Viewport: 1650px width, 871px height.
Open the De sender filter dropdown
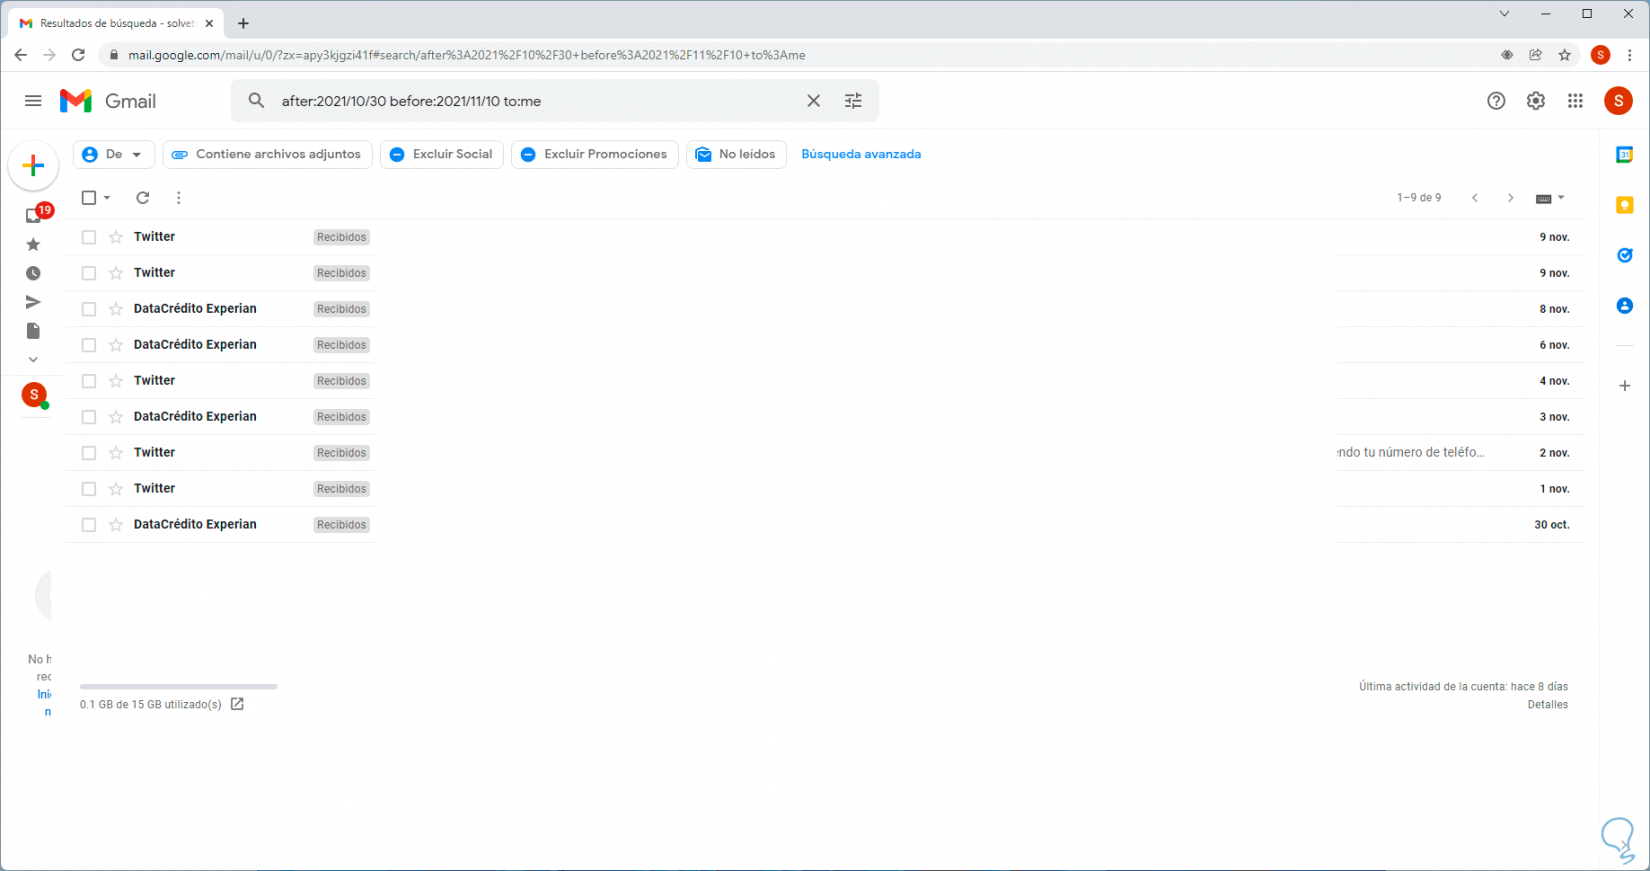click(x=114, y=154)
